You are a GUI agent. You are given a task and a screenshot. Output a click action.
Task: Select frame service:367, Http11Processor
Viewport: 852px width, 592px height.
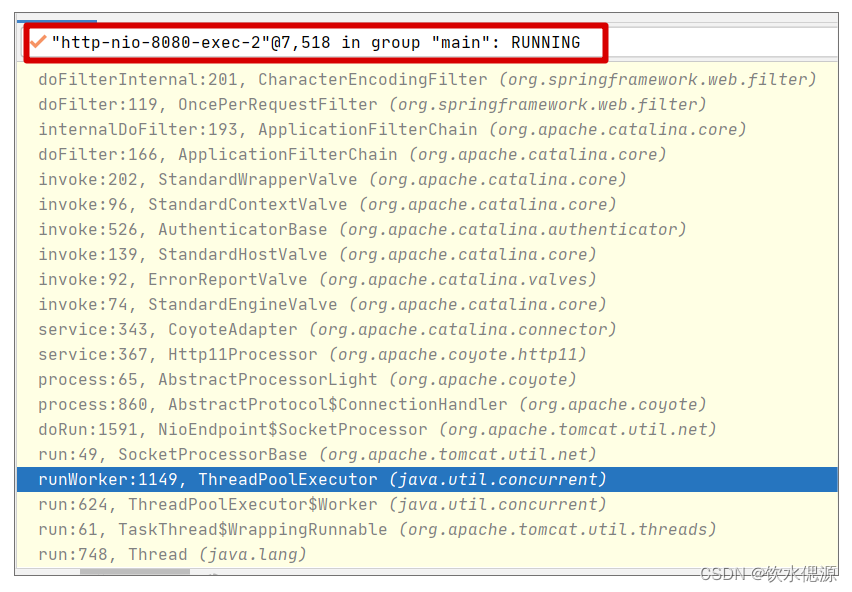pyautogui.click(x=427, y=355)
